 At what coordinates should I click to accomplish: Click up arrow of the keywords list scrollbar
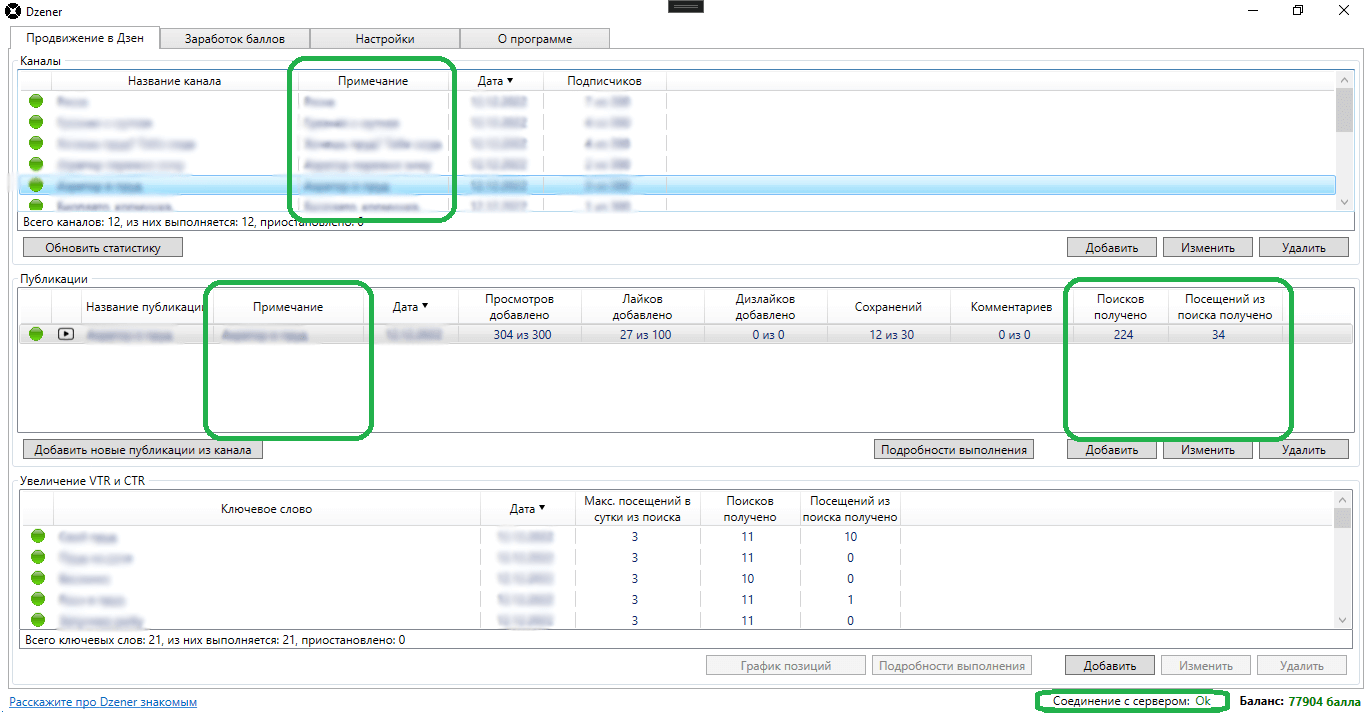(1344, 500)
